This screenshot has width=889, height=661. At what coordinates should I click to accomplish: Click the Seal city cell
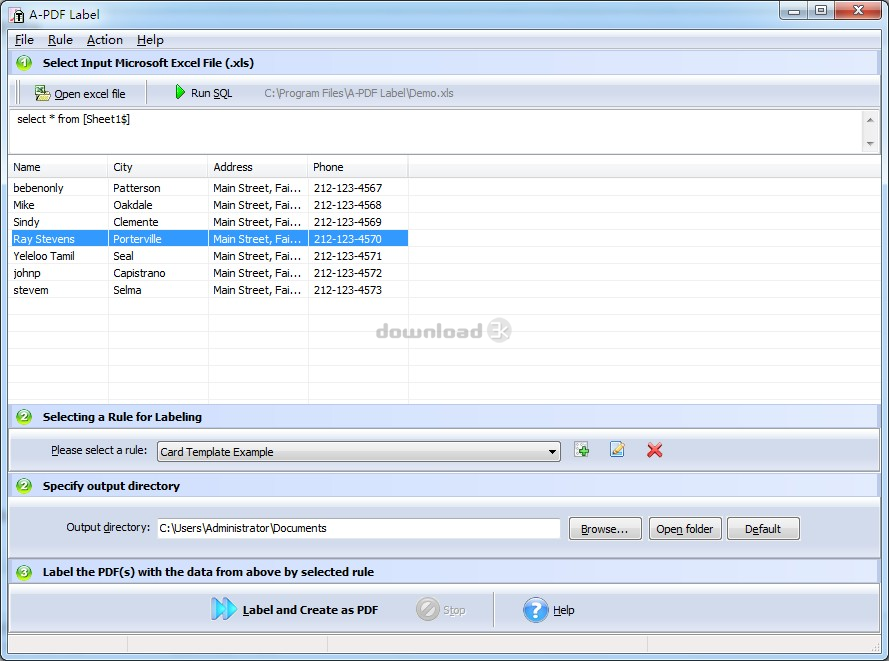pos(123,256)
